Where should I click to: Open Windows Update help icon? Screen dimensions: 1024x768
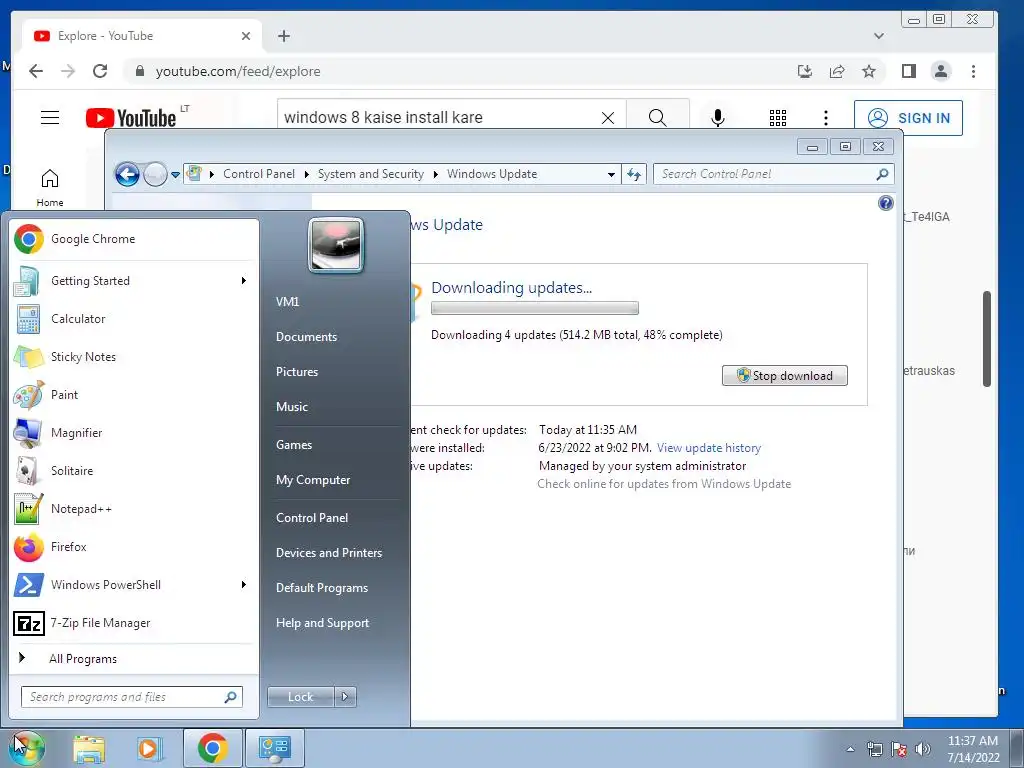pyautogui.click(x=886, y=203)
